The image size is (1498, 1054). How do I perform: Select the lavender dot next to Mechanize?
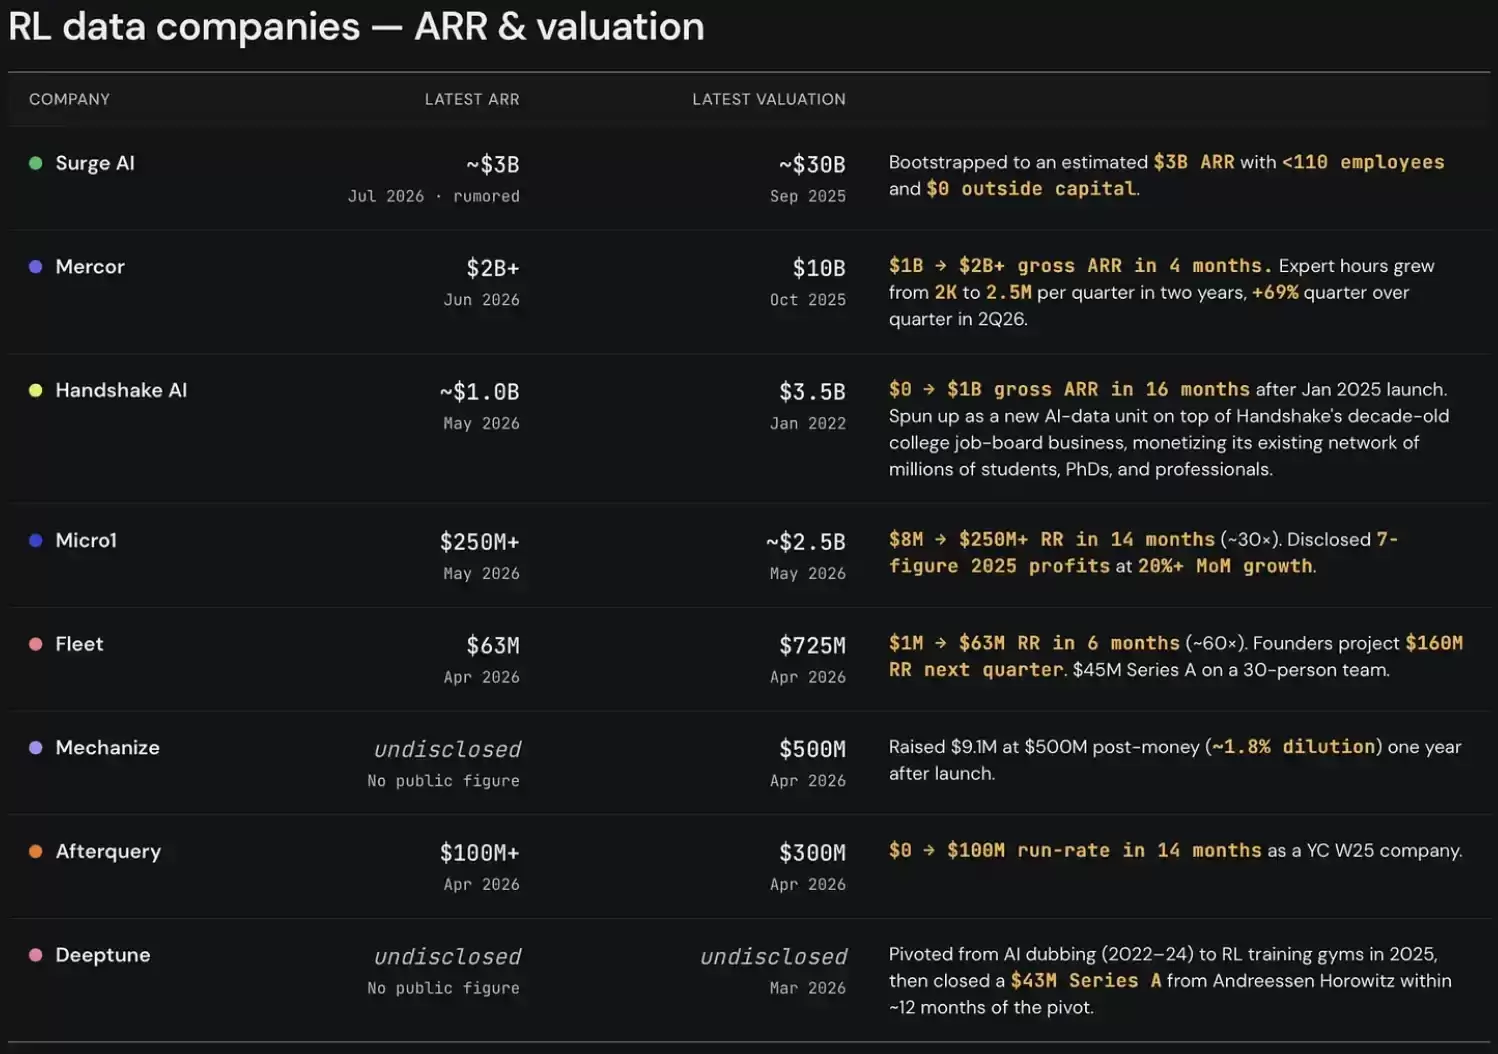tap(36, 747)
